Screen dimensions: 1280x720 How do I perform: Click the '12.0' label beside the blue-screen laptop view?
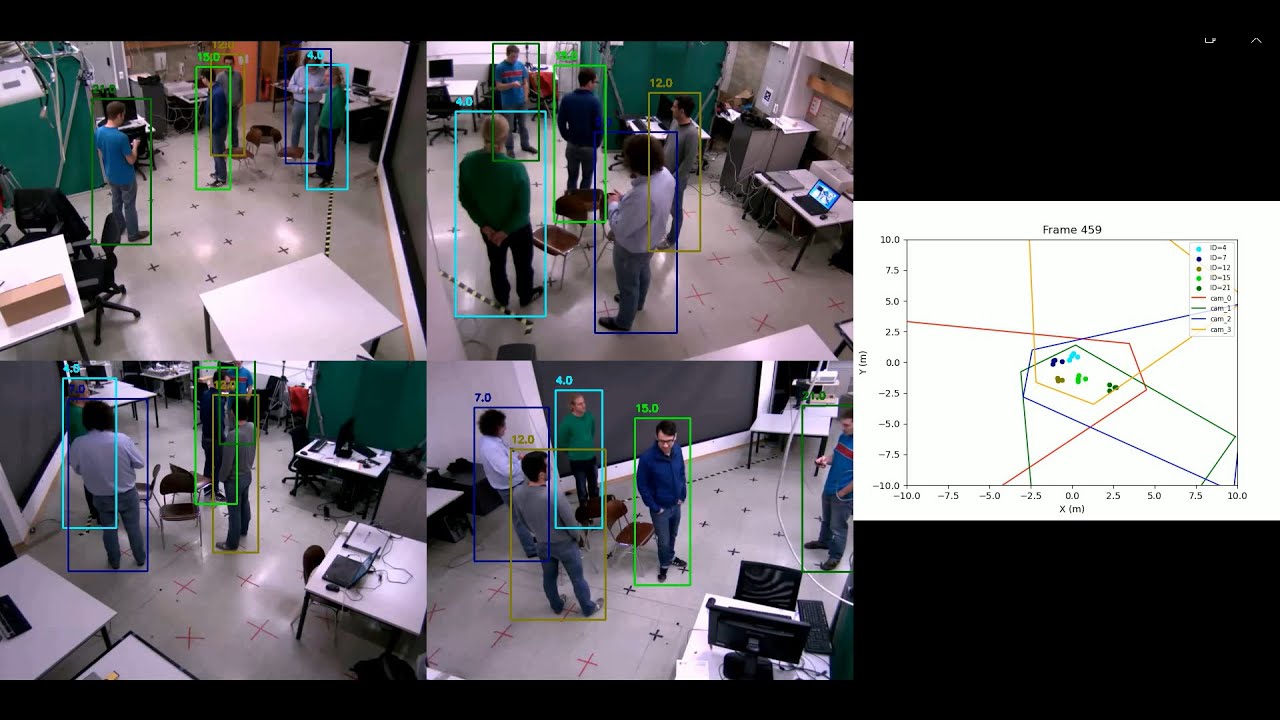[661, 83]
